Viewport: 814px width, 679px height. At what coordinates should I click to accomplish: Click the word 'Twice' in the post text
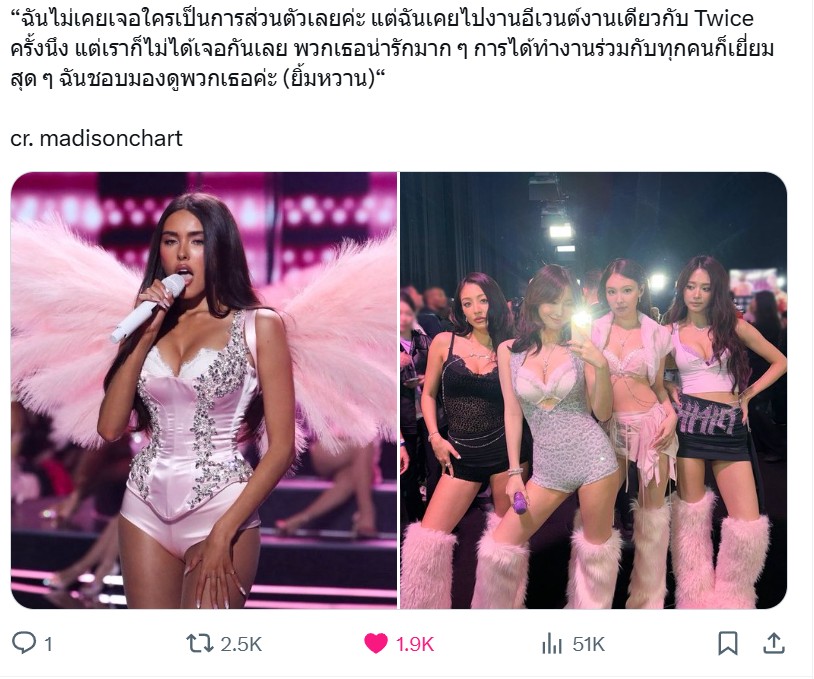tap(724, 19)
